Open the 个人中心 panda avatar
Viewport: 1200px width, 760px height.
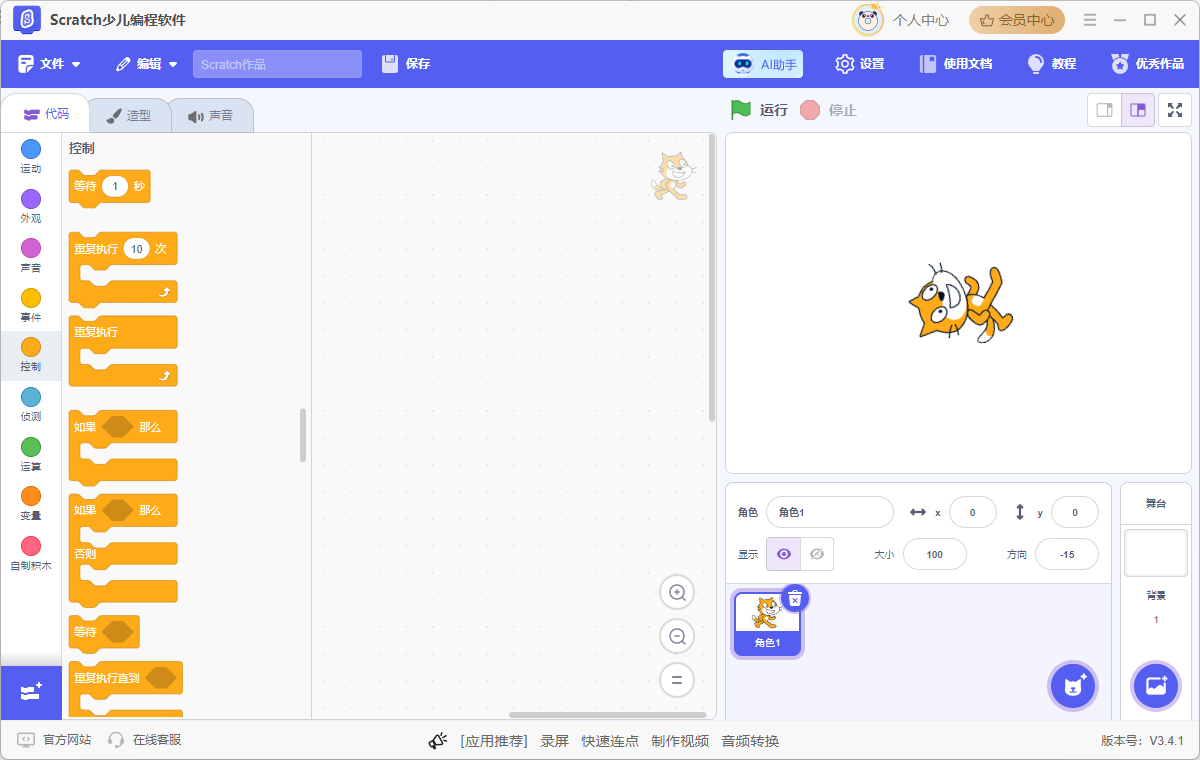pyautogui.click(x=868, y=20)
